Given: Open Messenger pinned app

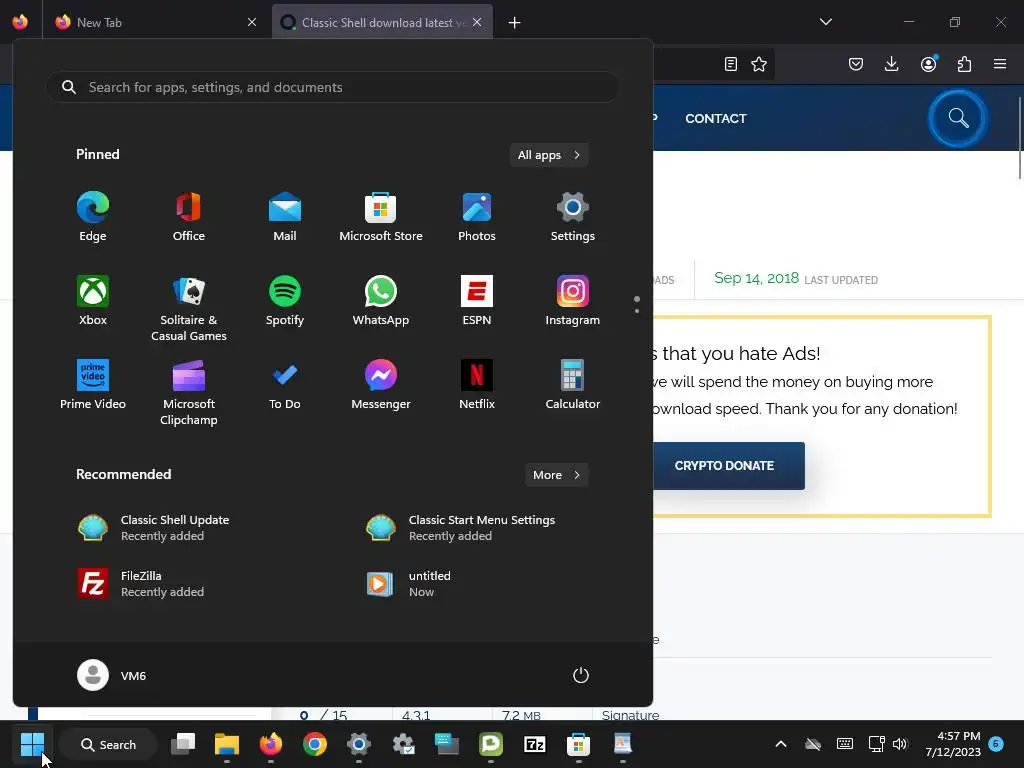Looking at the screenshot, I should [x=381, y=385].
